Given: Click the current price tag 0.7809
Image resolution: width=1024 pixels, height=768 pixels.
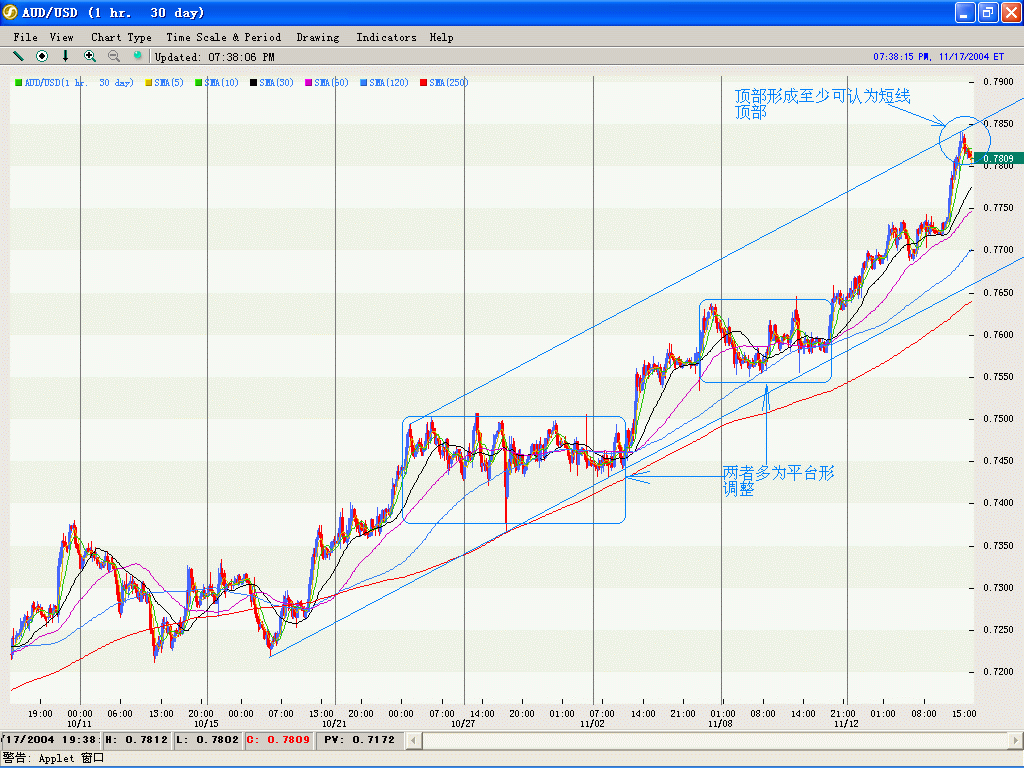Looking at the screenshot, I should [x=998, y=158].
